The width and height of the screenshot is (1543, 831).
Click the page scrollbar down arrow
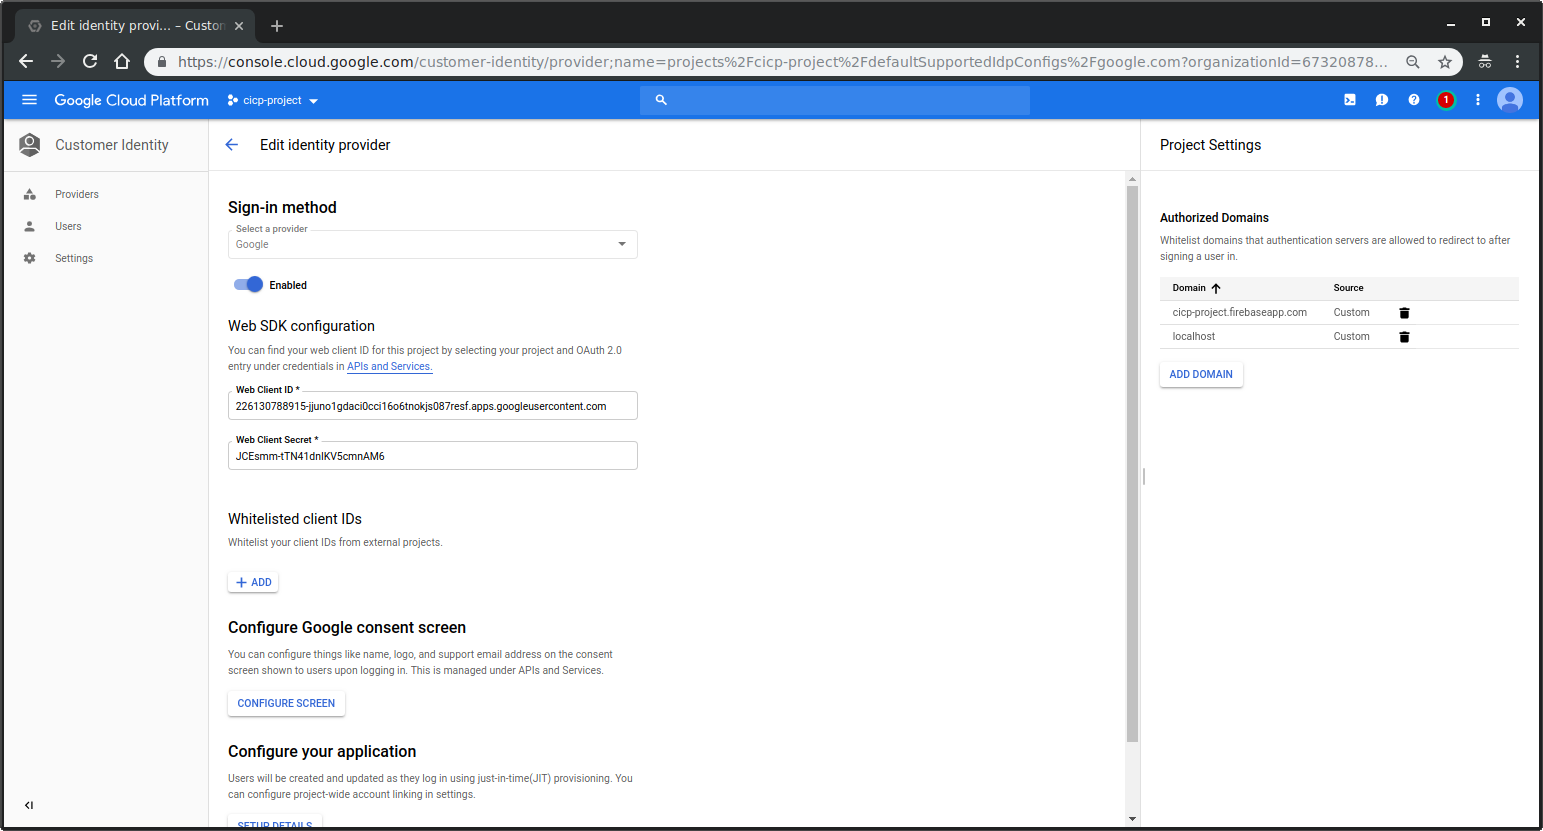coord(1132,819)
